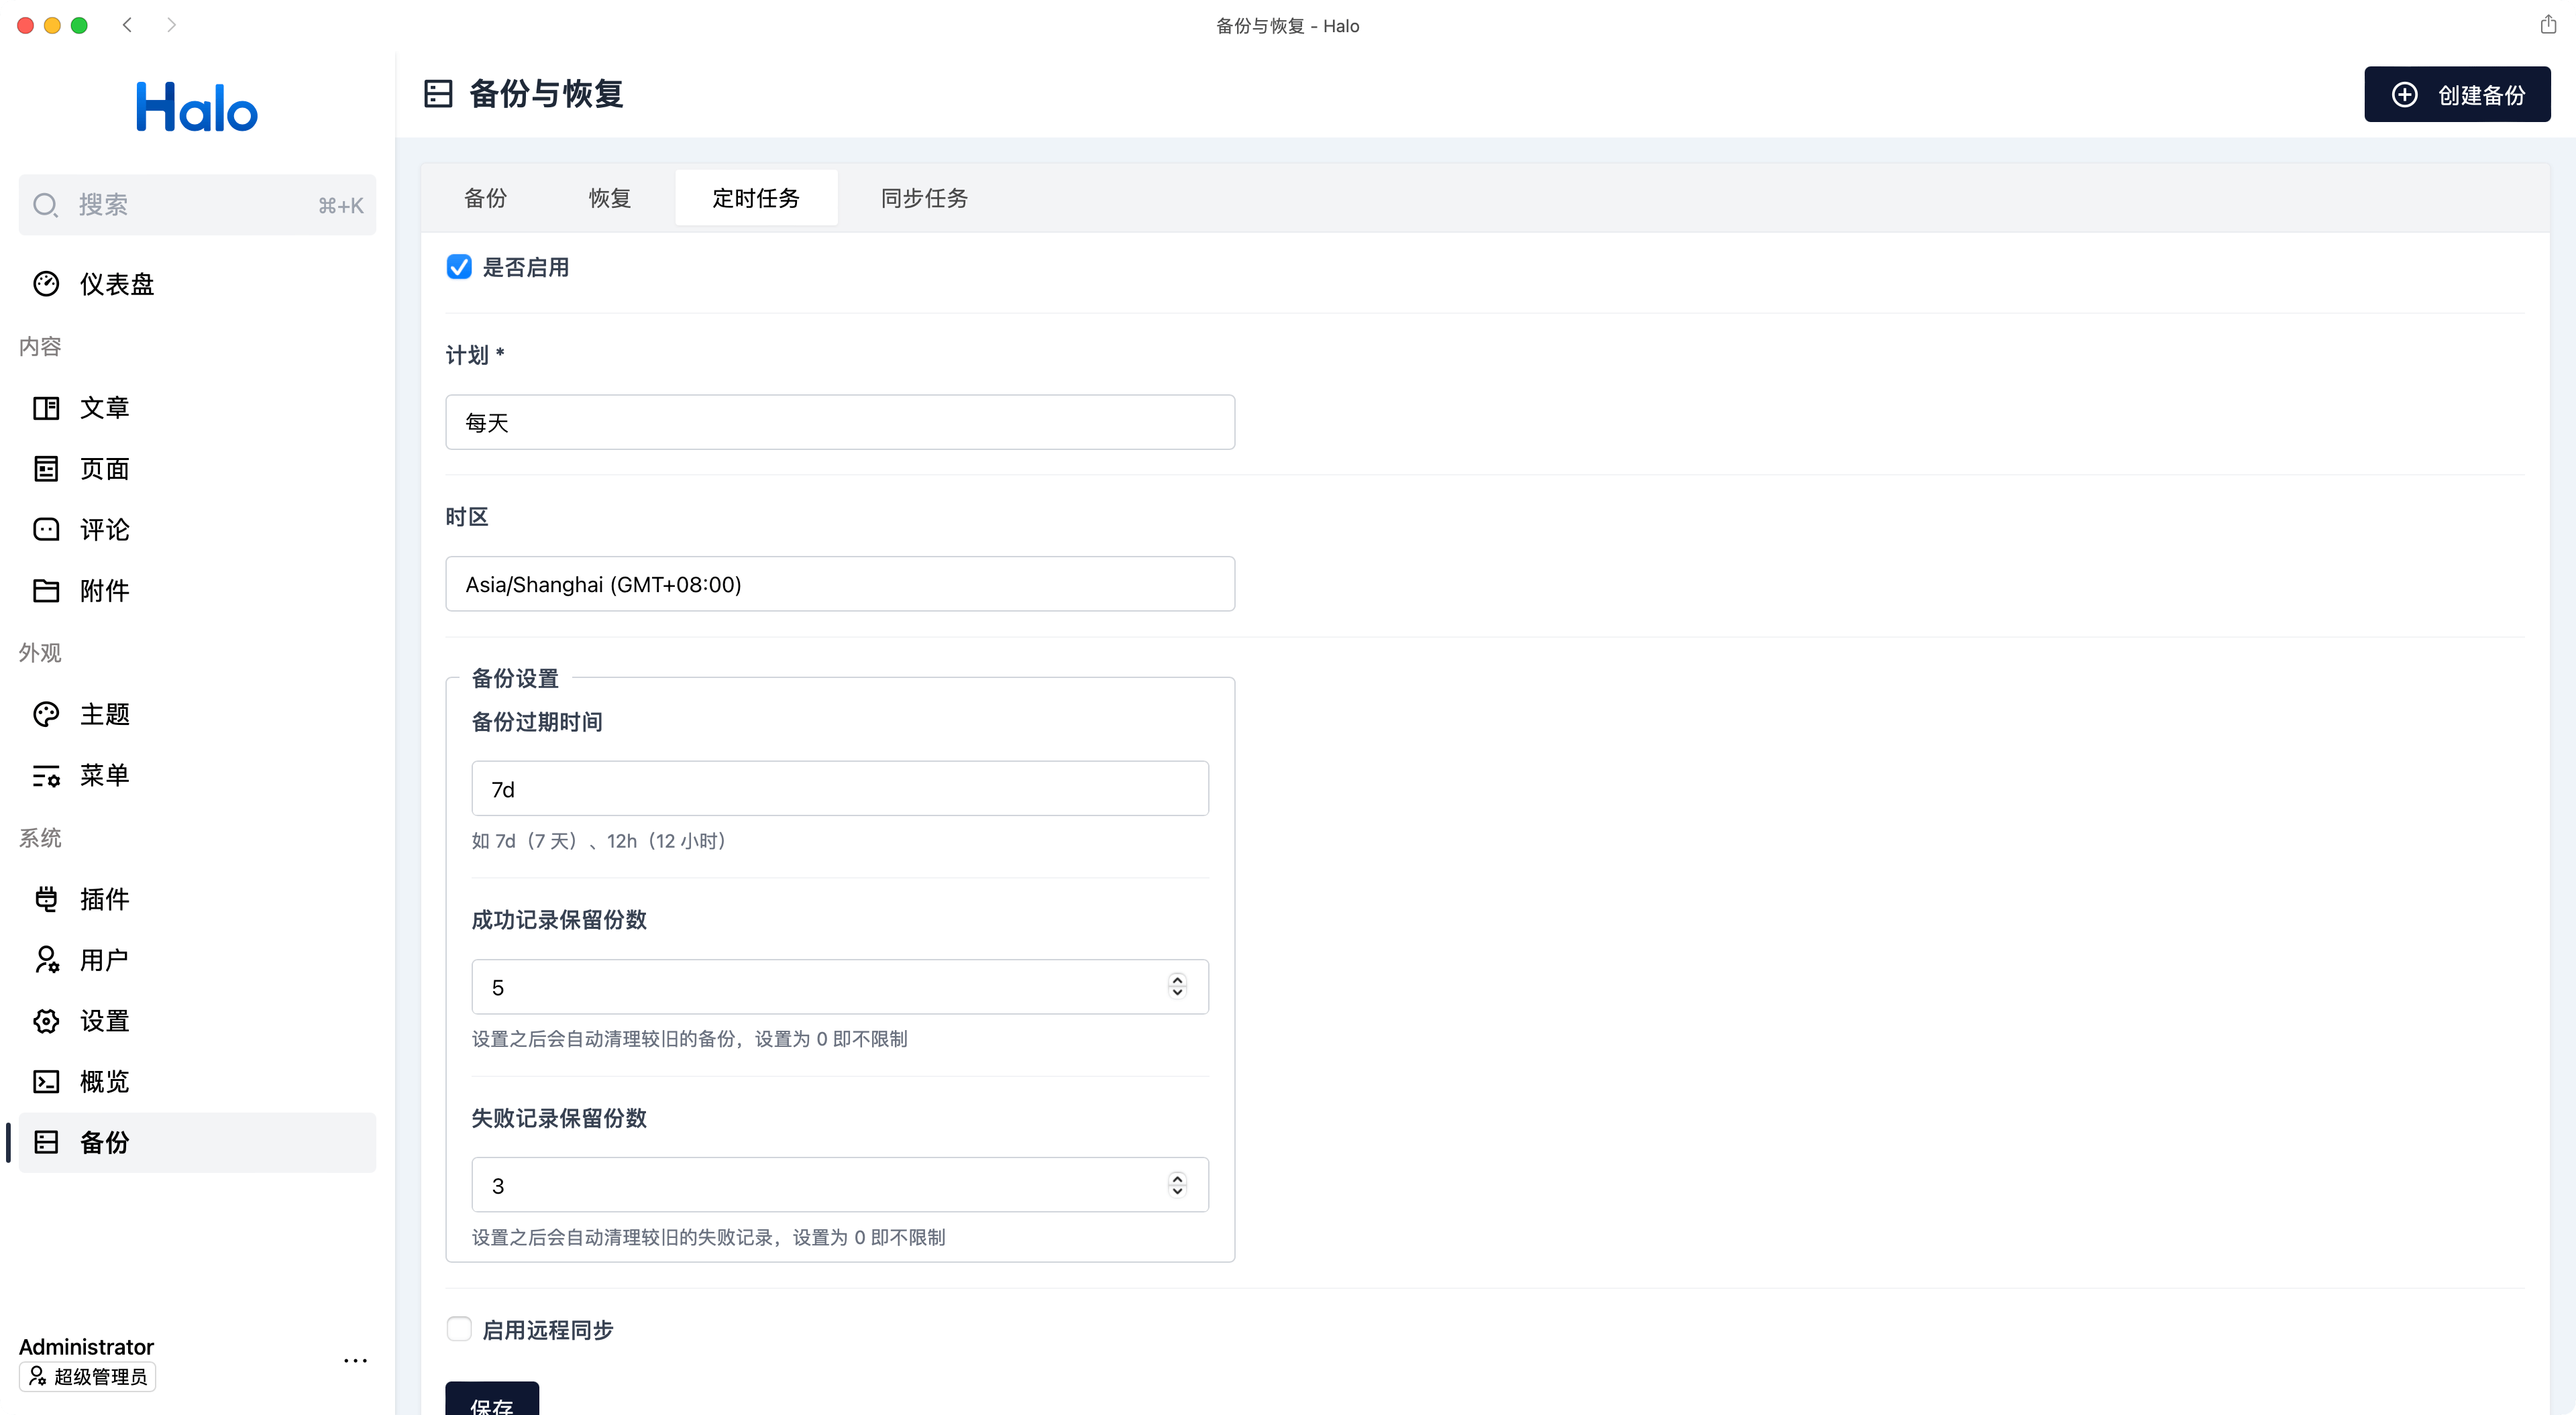Screen dimensions: 2576x1415
Task: Click the 备份过期时间 input field showing 7d
Action: 839,789
